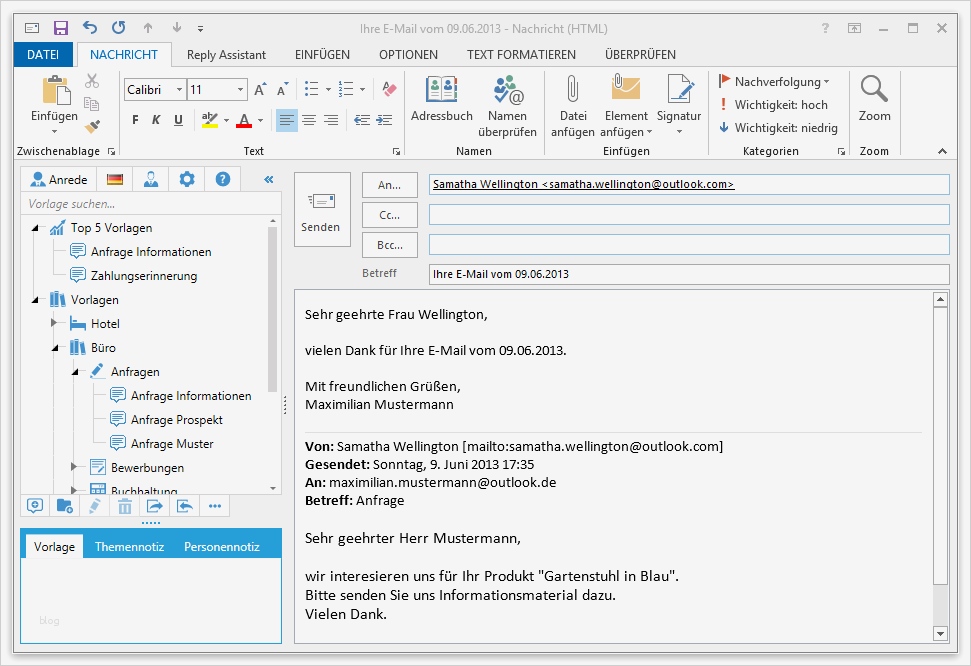The image size is (971, 666).
Task: Switch to the OPTIONEN ribbon tab
Action: pyautogui.click(x=408, y=55)
